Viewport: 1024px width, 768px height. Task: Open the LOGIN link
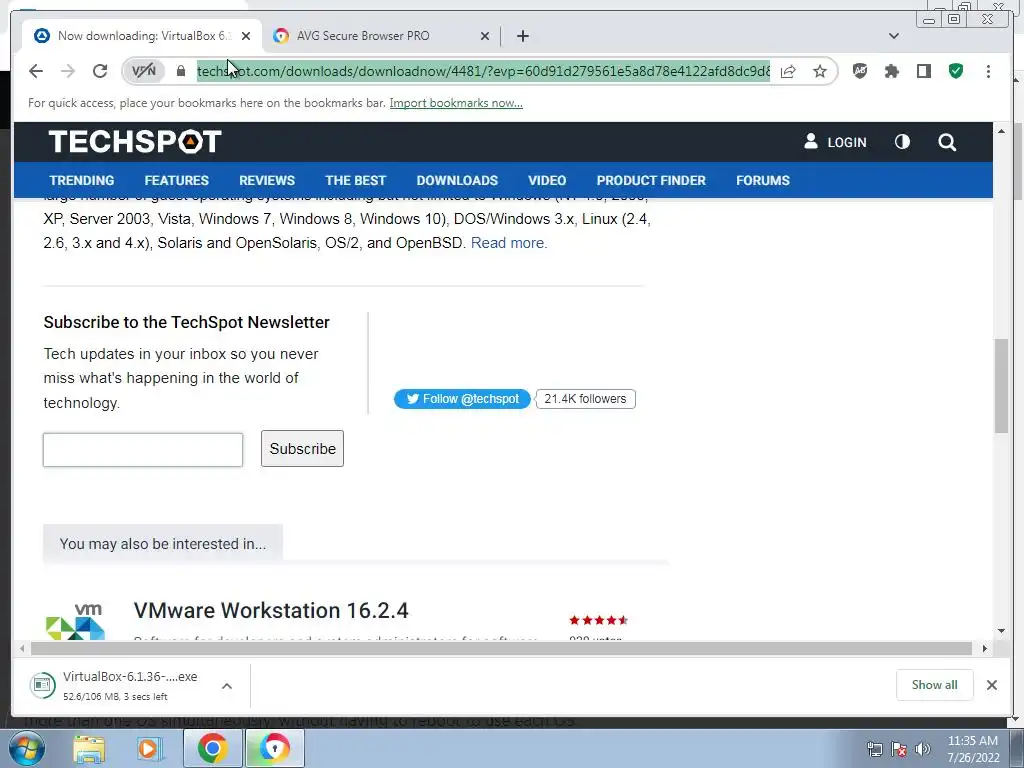click(835, 142)
